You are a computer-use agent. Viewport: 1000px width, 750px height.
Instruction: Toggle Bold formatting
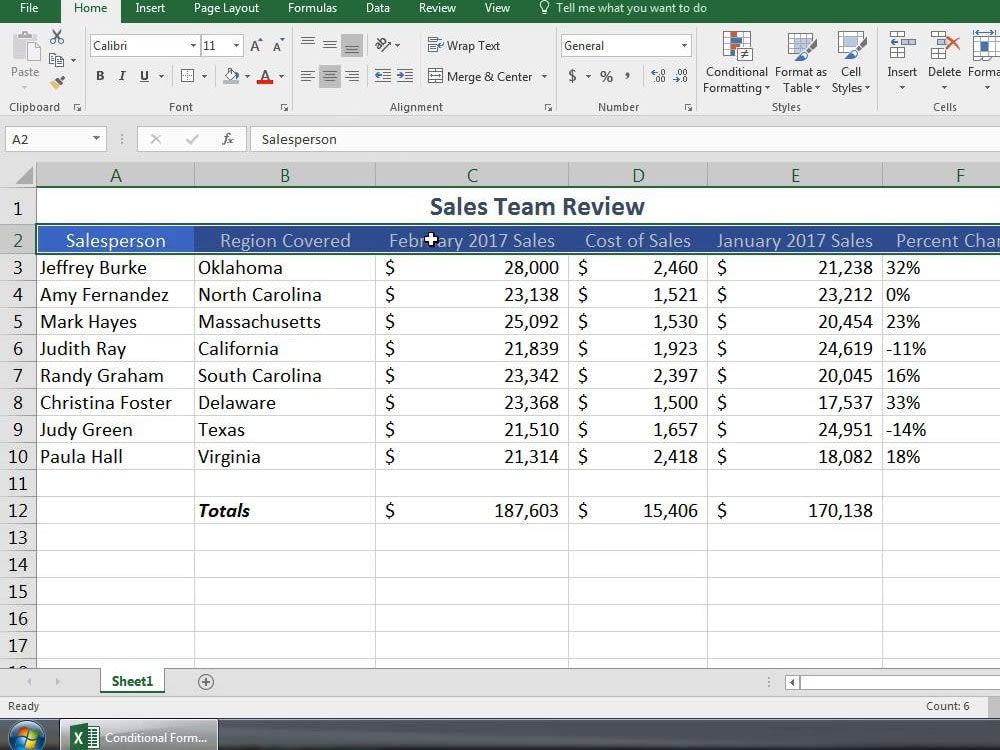100,76
